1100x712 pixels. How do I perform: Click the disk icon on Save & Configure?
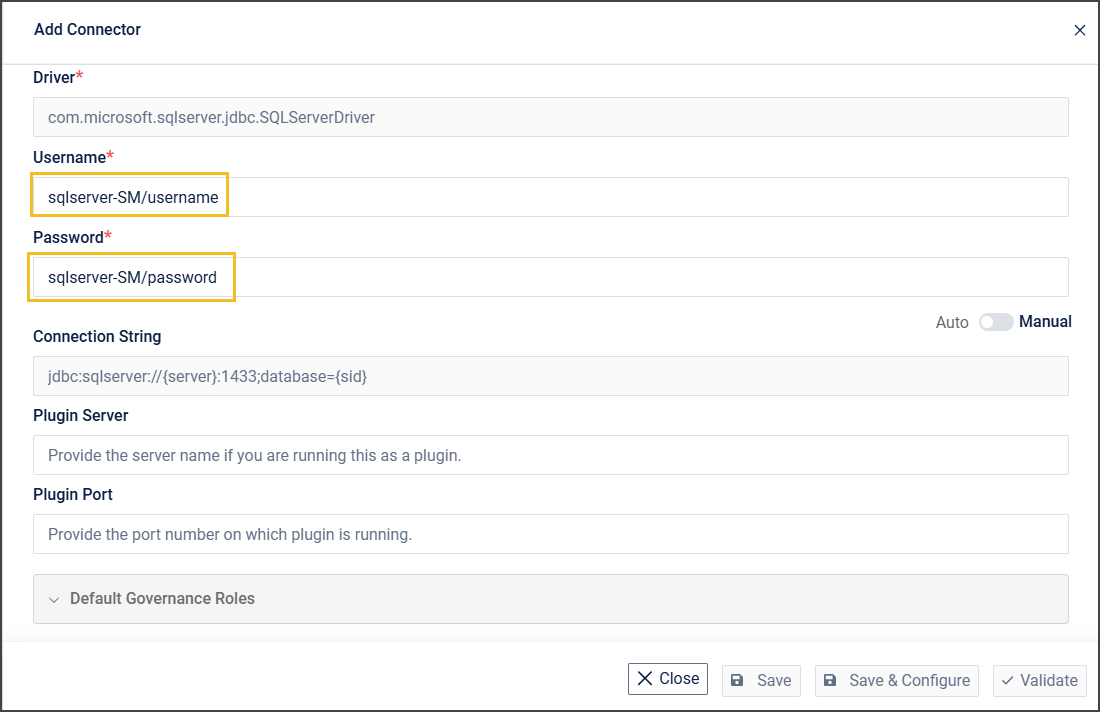pos(830,680)
